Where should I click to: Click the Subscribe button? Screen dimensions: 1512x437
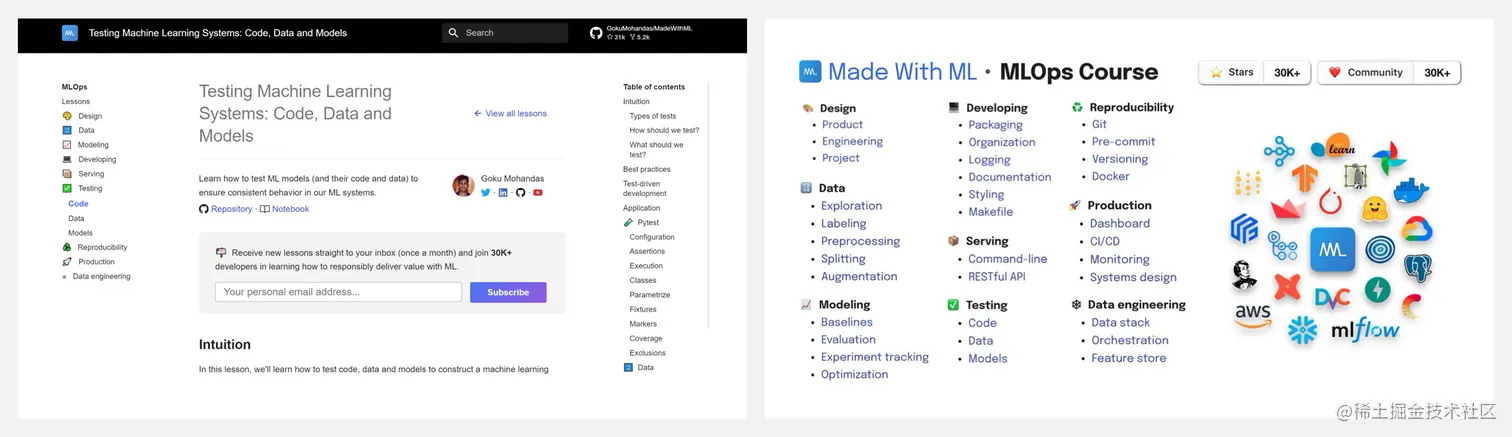coord(508,292)
